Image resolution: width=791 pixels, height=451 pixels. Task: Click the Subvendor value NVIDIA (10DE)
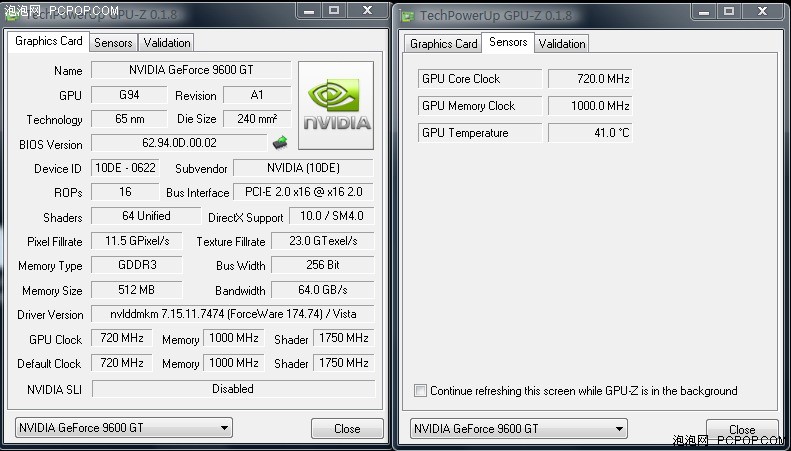tap(304, 168)
